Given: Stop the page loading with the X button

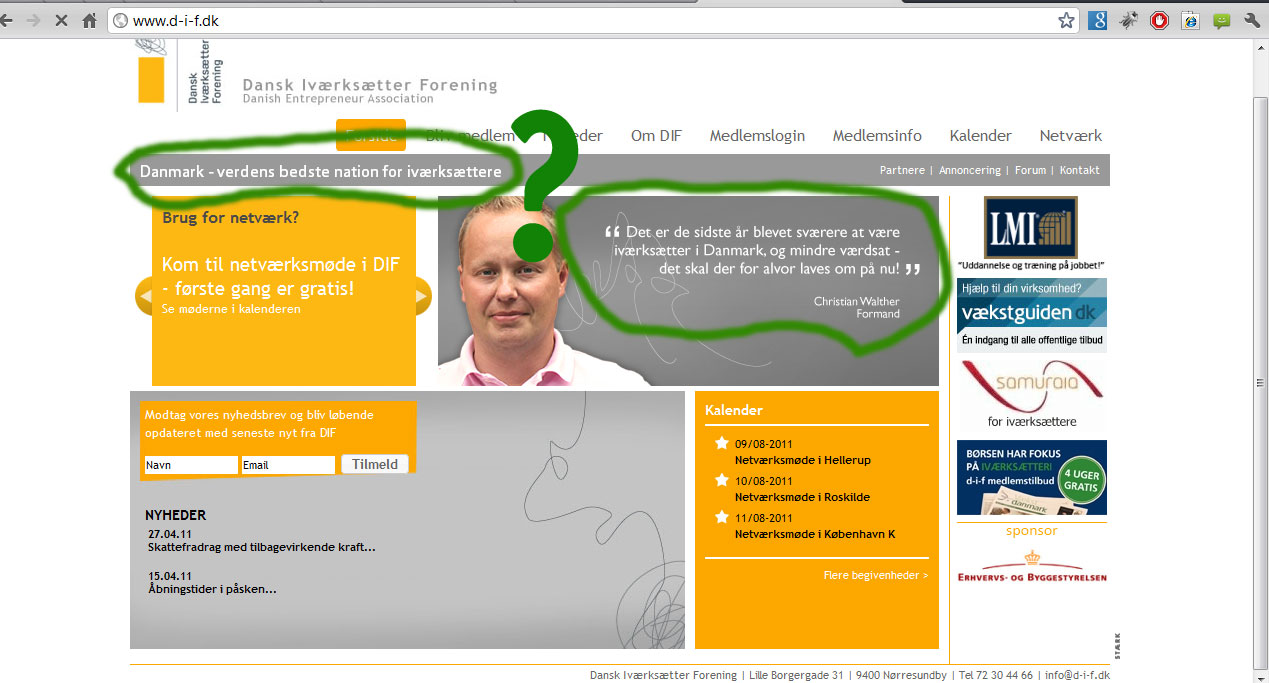Looking at the screenshot, I should pos(61,20).
